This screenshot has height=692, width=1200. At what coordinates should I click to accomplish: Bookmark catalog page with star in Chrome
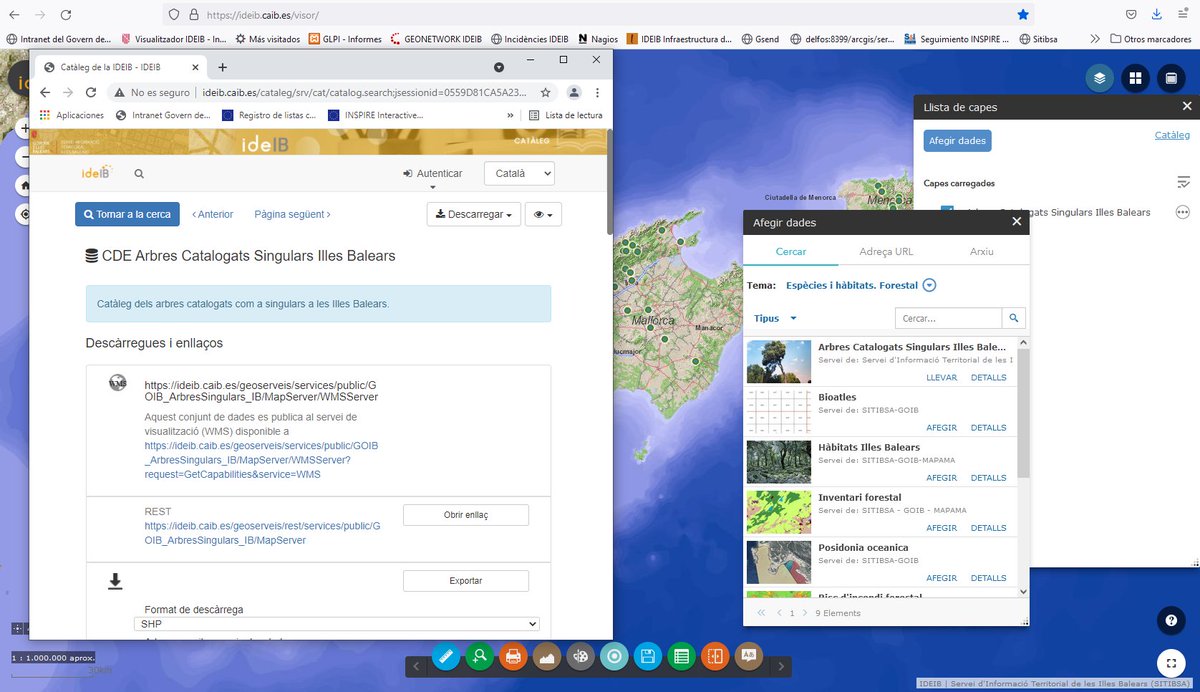point(546,92)
